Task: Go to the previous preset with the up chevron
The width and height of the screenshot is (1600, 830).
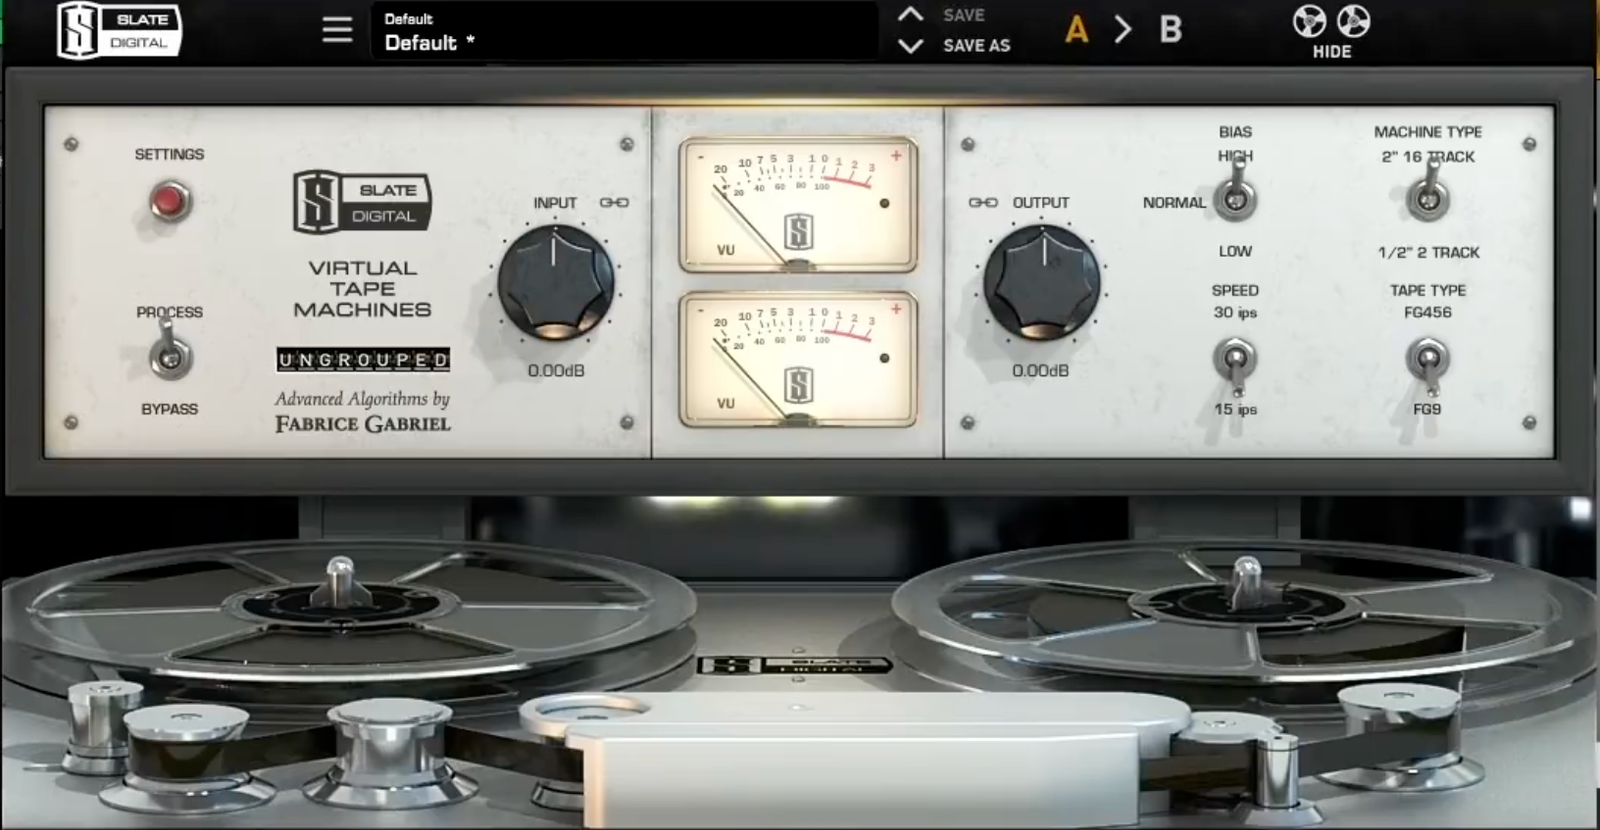Action: [x=910, y=15]
